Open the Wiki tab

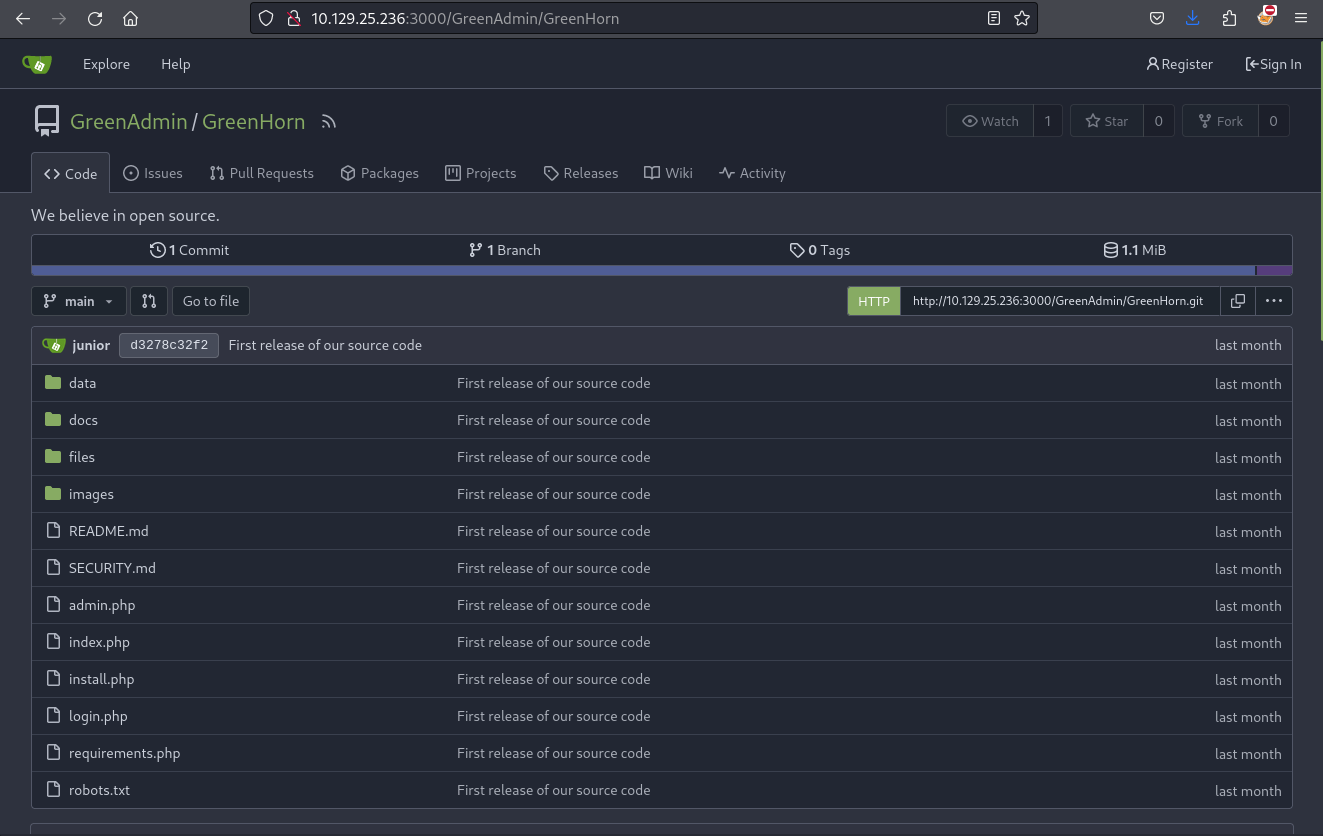coord(668,173)
